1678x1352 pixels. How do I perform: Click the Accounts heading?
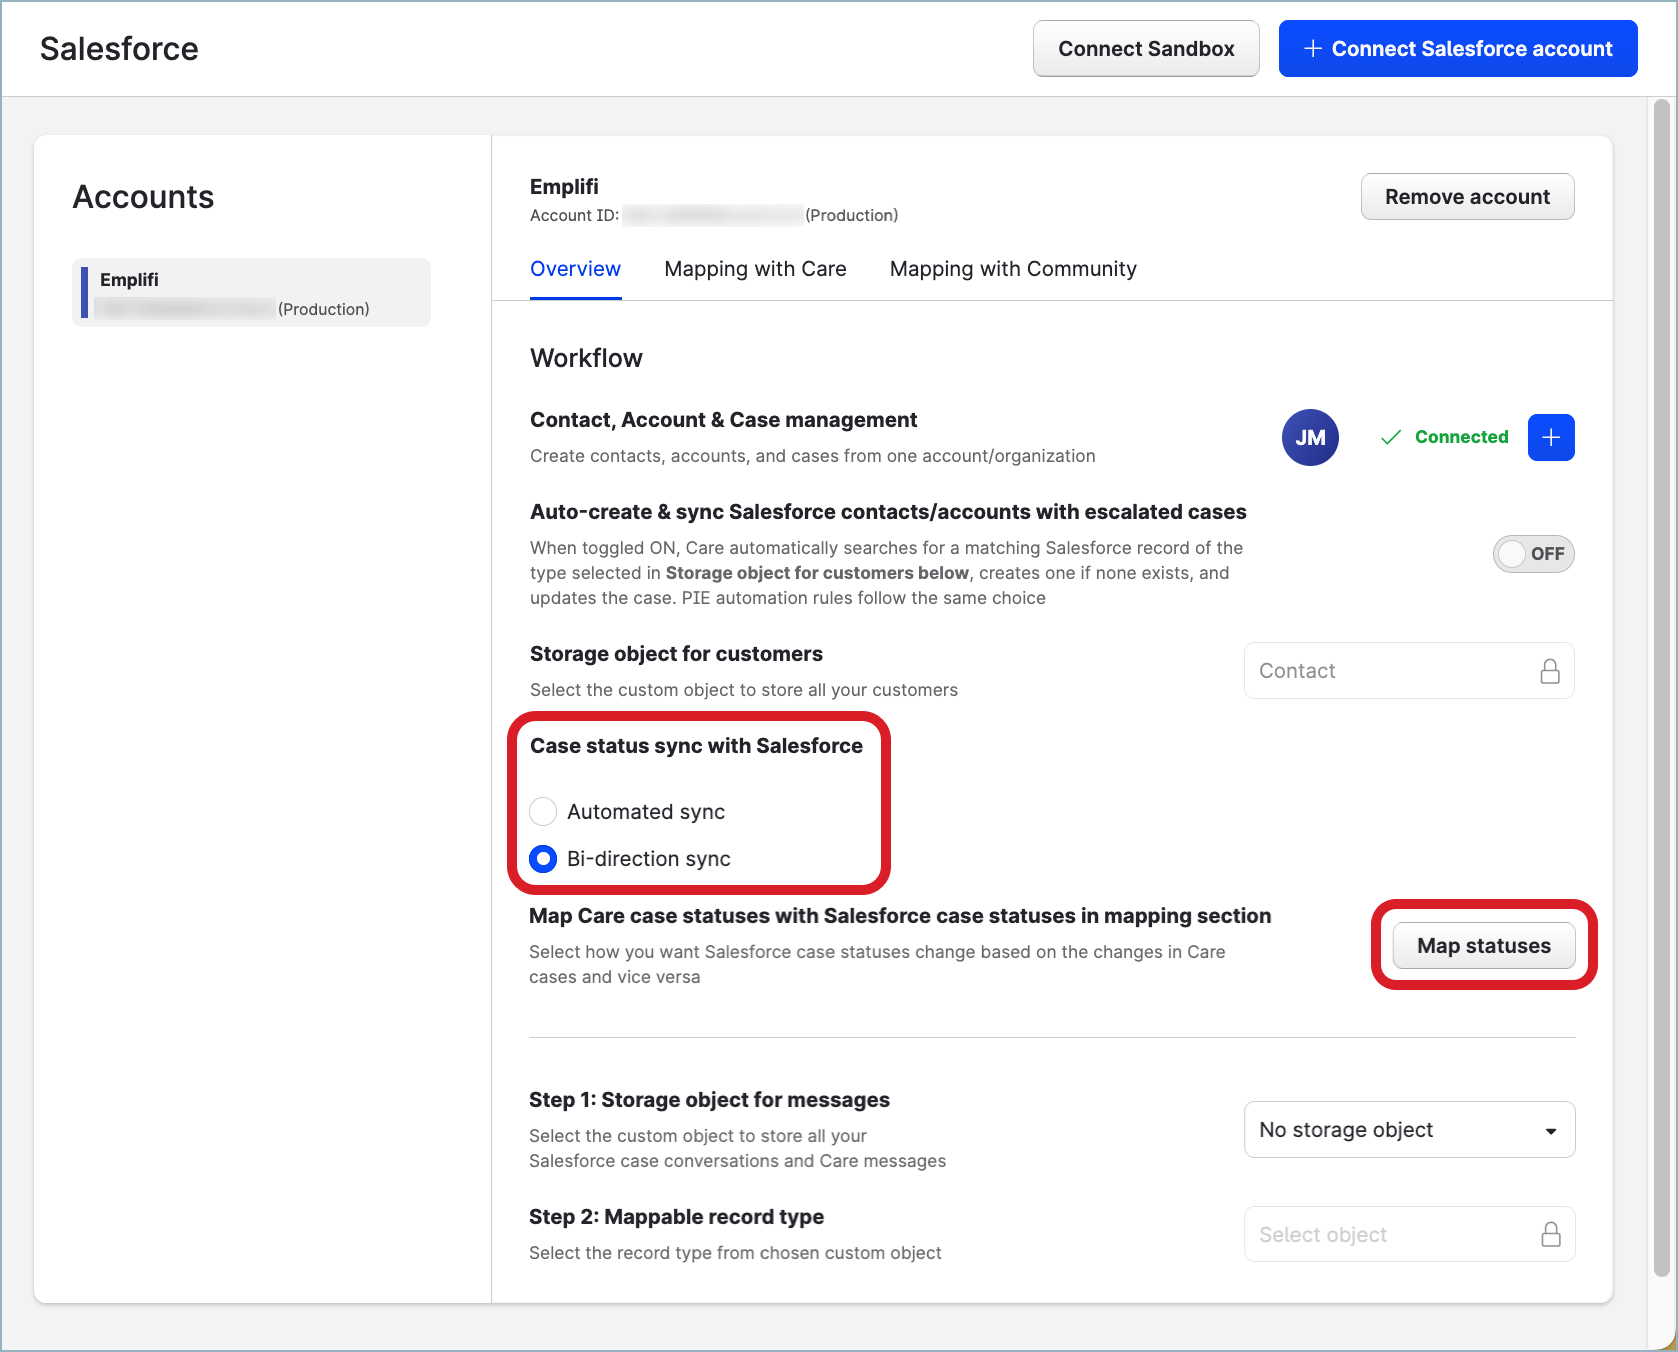click(143, 197)
